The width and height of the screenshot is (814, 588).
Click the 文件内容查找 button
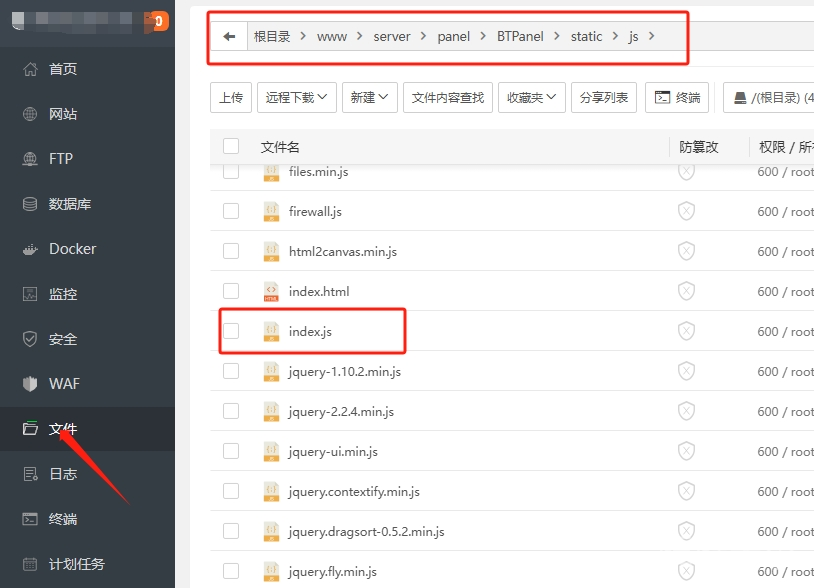[x=447, y=98]
